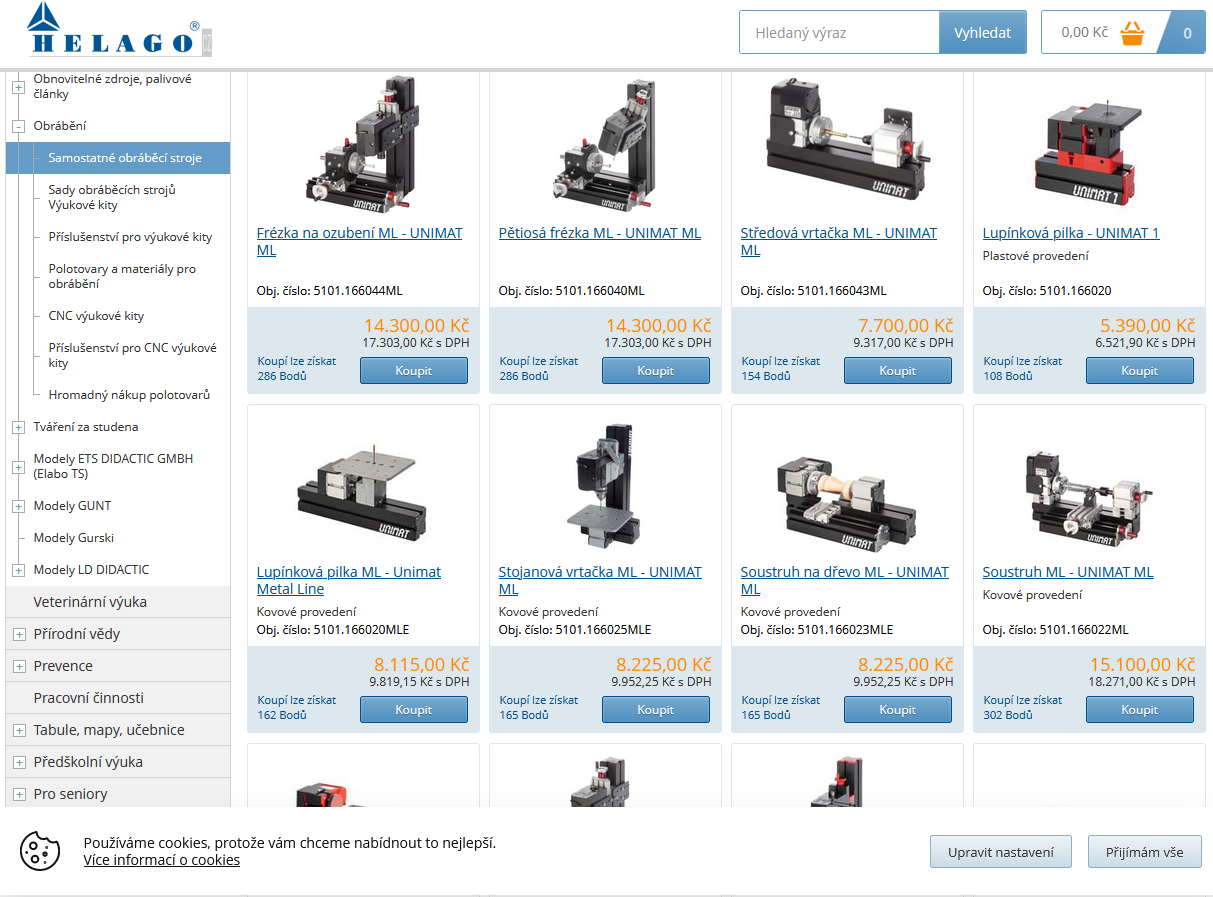Expand the Přírodní vědy section
1213x897 pixels.
[x=18, y=634]
